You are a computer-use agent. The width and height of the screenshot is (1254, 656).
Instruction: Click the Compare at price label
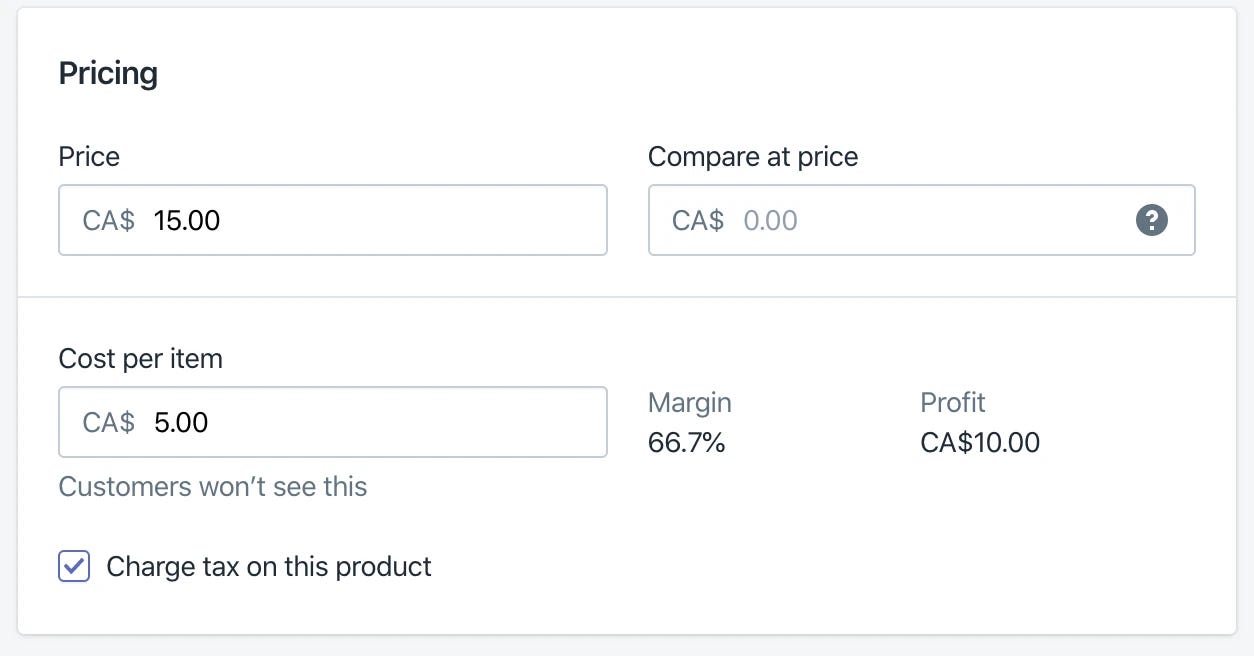(753, 156)
